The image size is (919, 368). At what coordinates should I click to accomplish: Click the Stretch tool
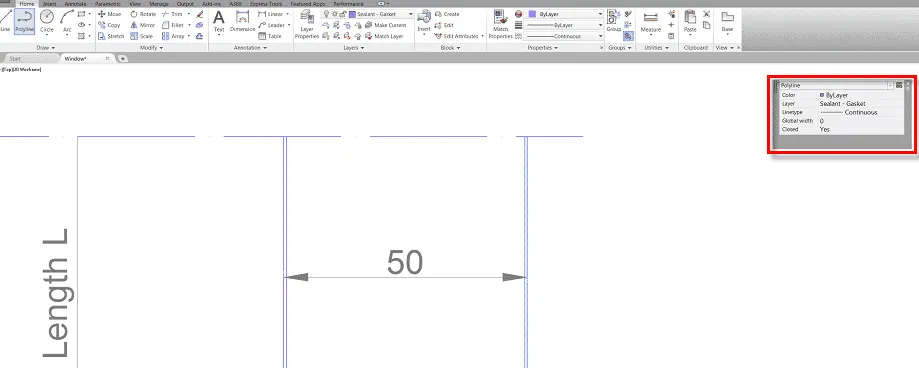111,36
